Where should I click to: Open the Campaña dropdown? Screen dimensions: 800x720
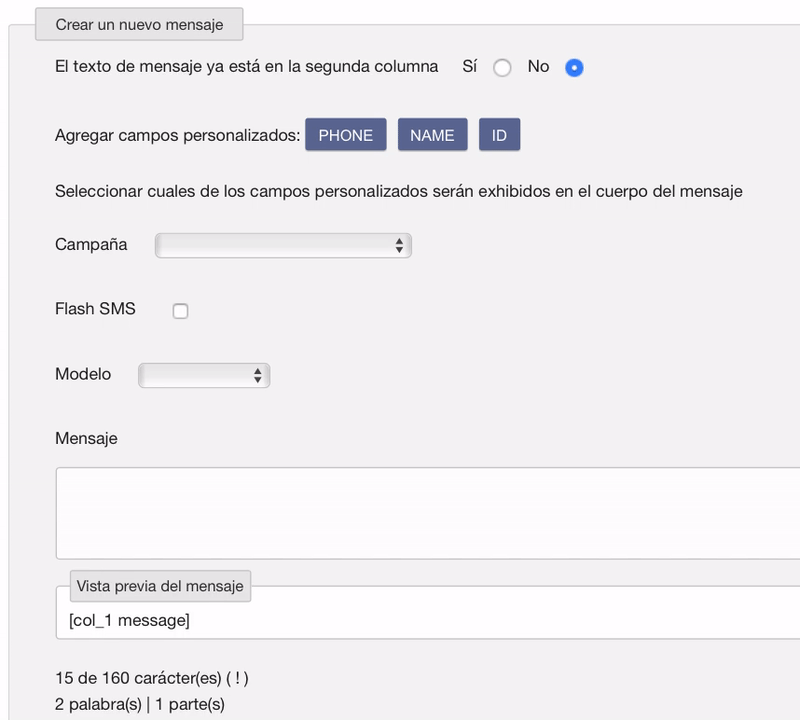coord(283,245)
